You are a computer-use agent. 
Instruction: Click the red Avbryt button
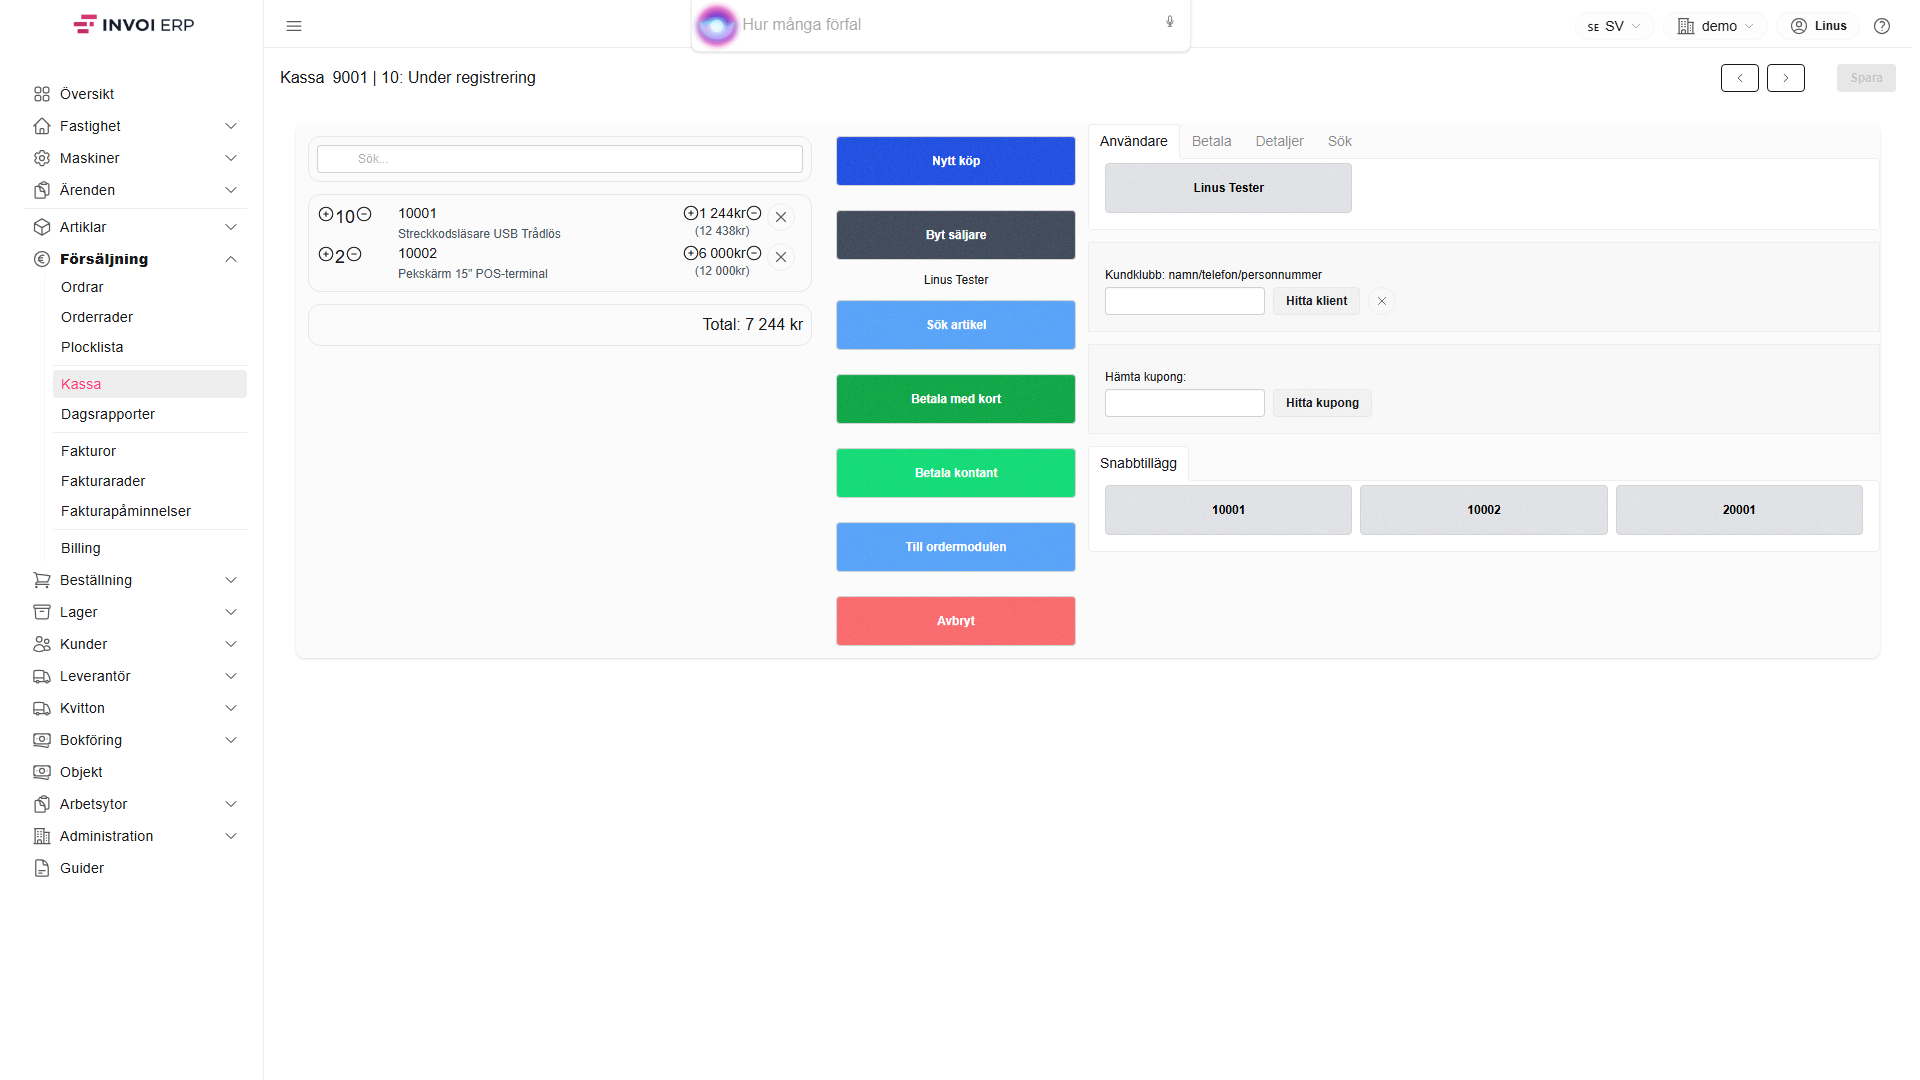(955, 621)
